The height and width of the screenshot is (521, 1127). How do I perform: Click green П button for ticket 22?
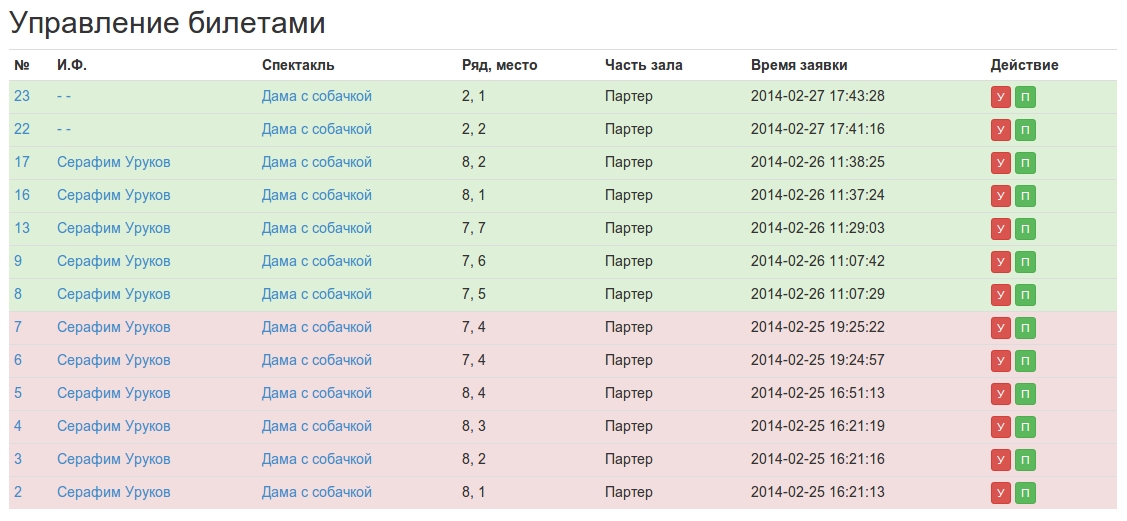[x=1025, y=131]
